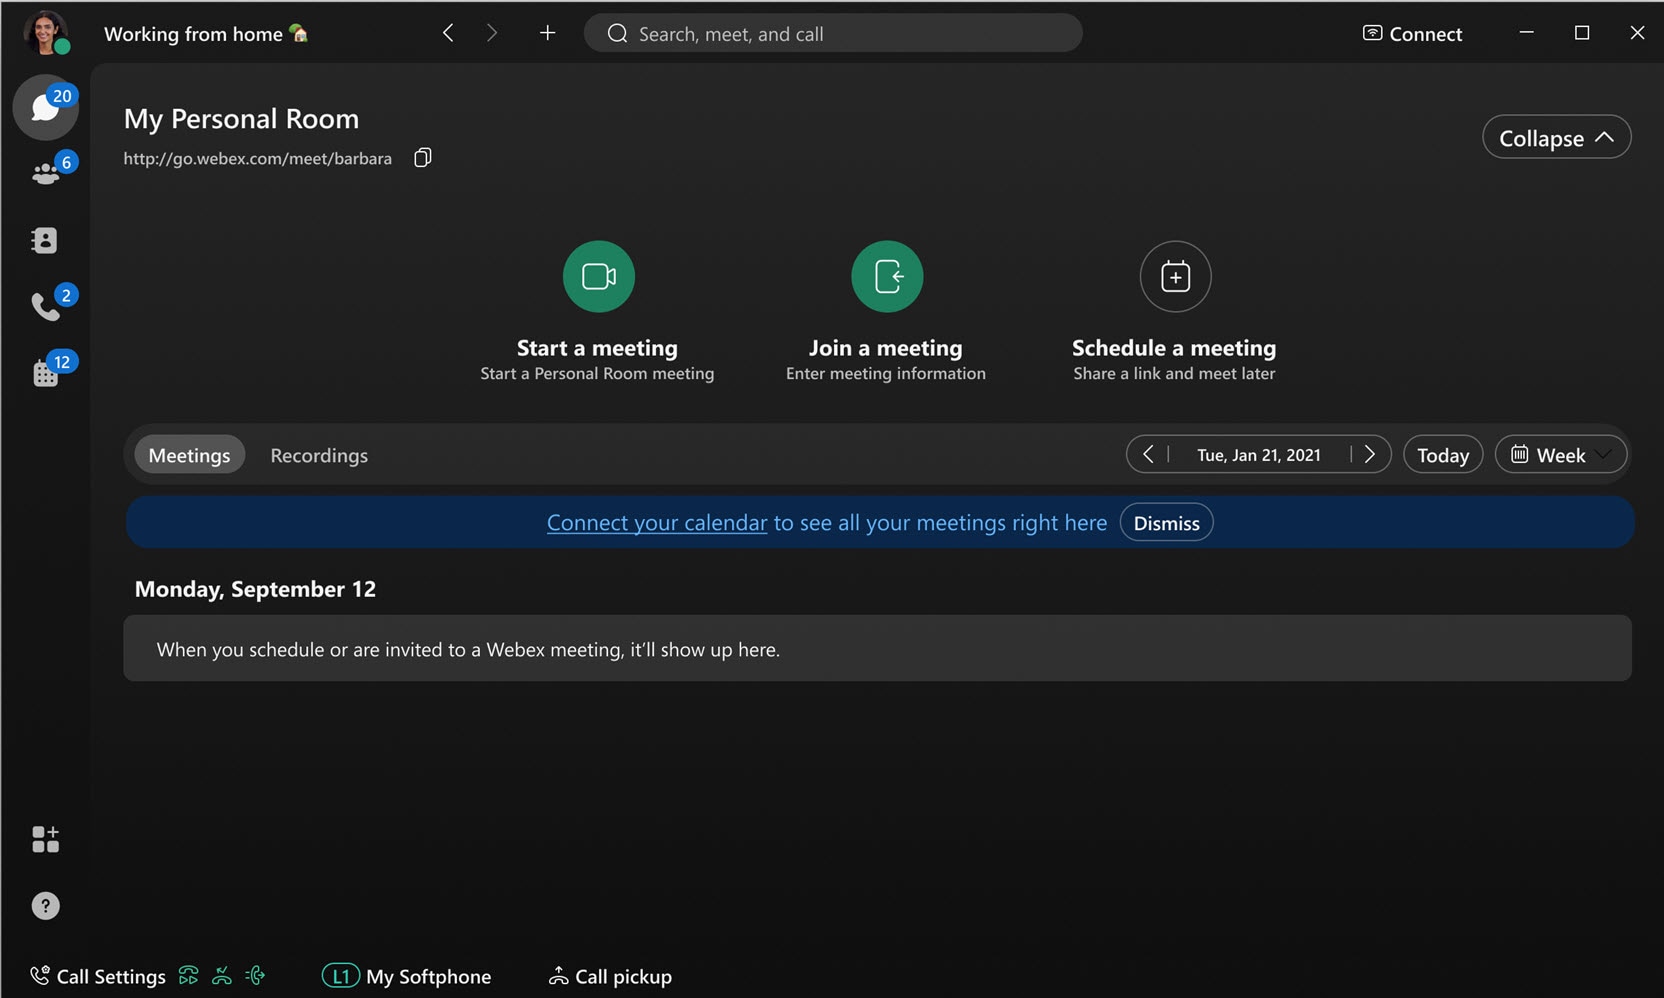This screenshot has height=998, width=1664.
Task: Click the Monday, September 12 heading
Action: [x=255, y=589]
